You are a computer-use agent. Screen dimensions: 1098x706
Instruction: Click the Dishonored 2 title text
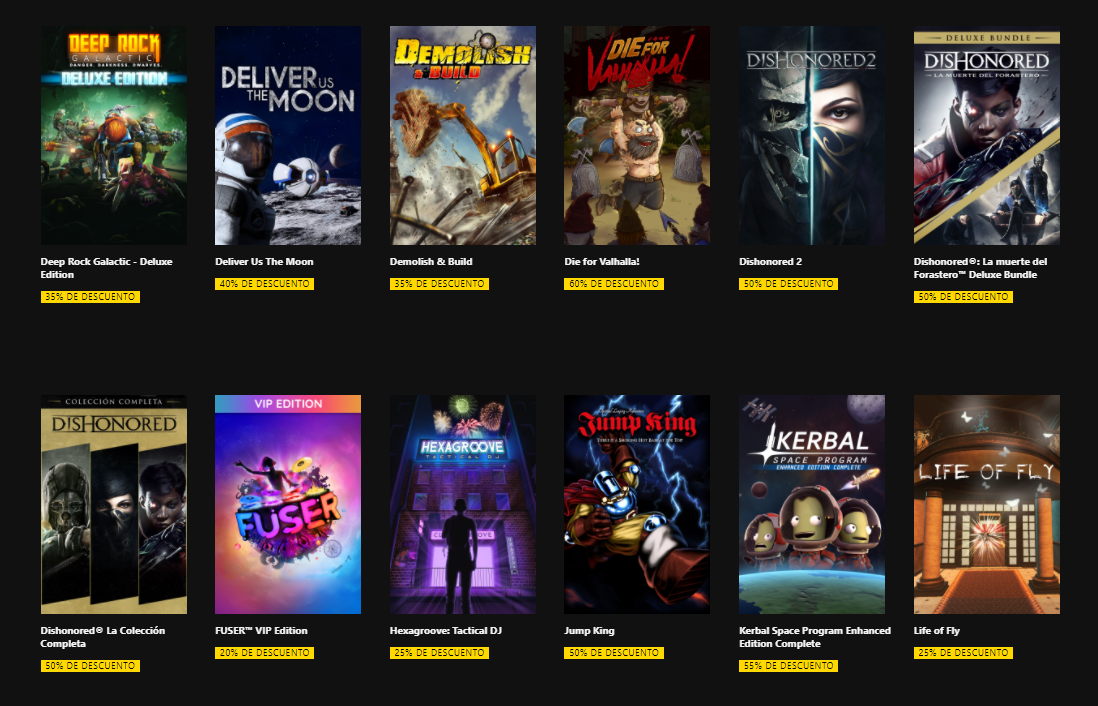[770, 262]
